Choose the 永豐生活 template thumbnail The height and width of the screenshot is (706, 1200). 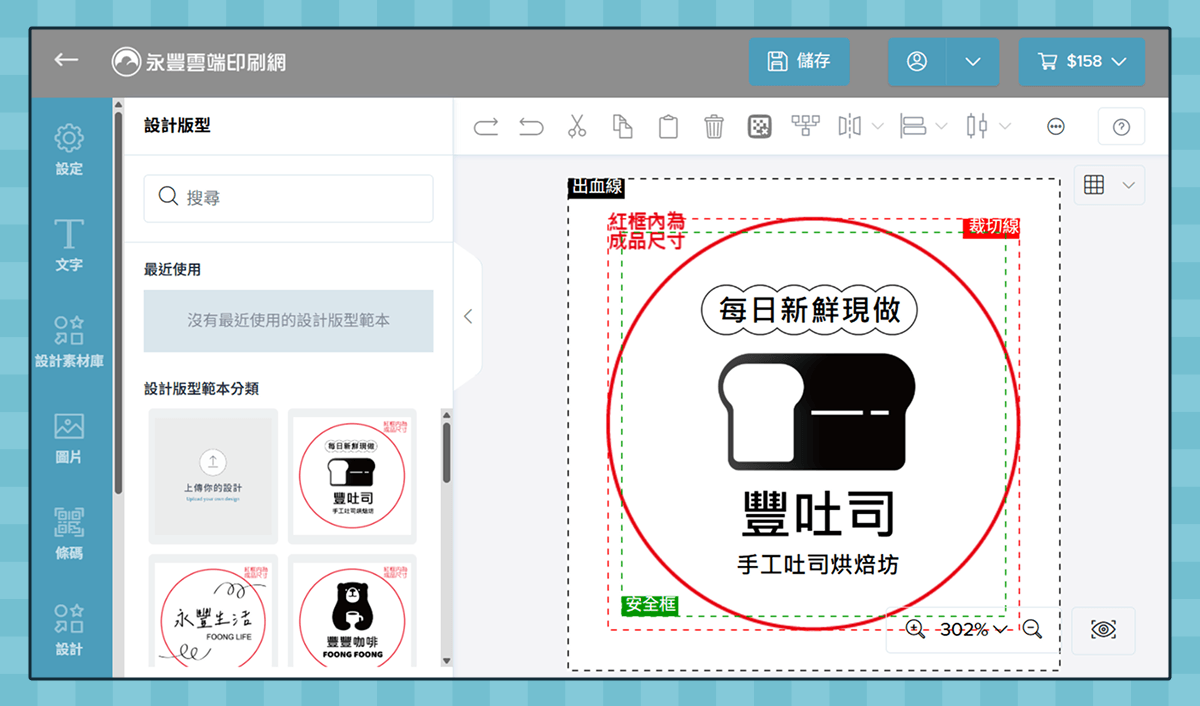click(213, 611)
